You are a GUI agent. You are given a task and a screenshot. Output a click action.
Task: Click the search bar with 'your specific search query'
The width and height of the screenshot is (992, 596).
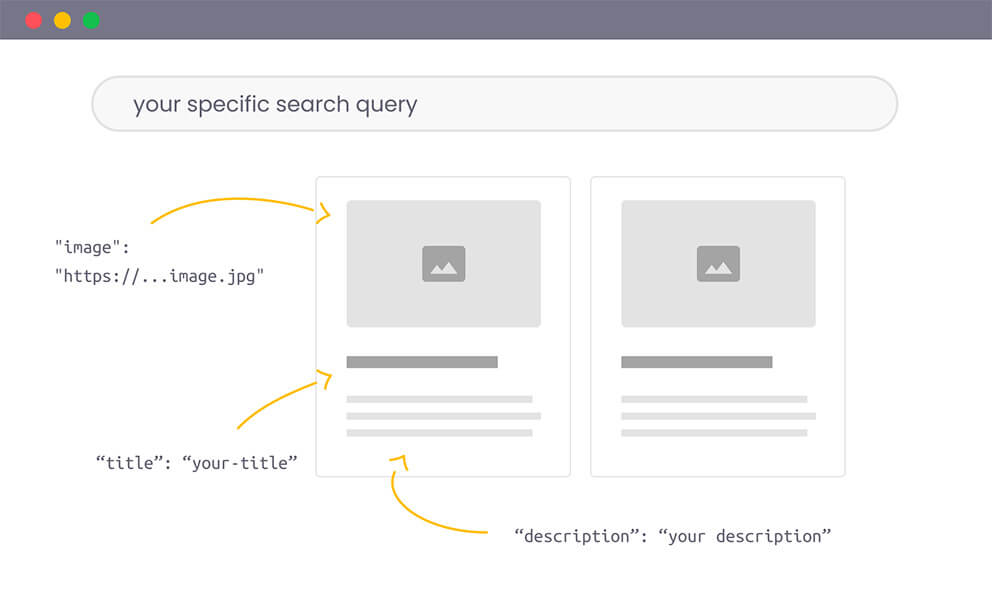(x=494, y=104)
